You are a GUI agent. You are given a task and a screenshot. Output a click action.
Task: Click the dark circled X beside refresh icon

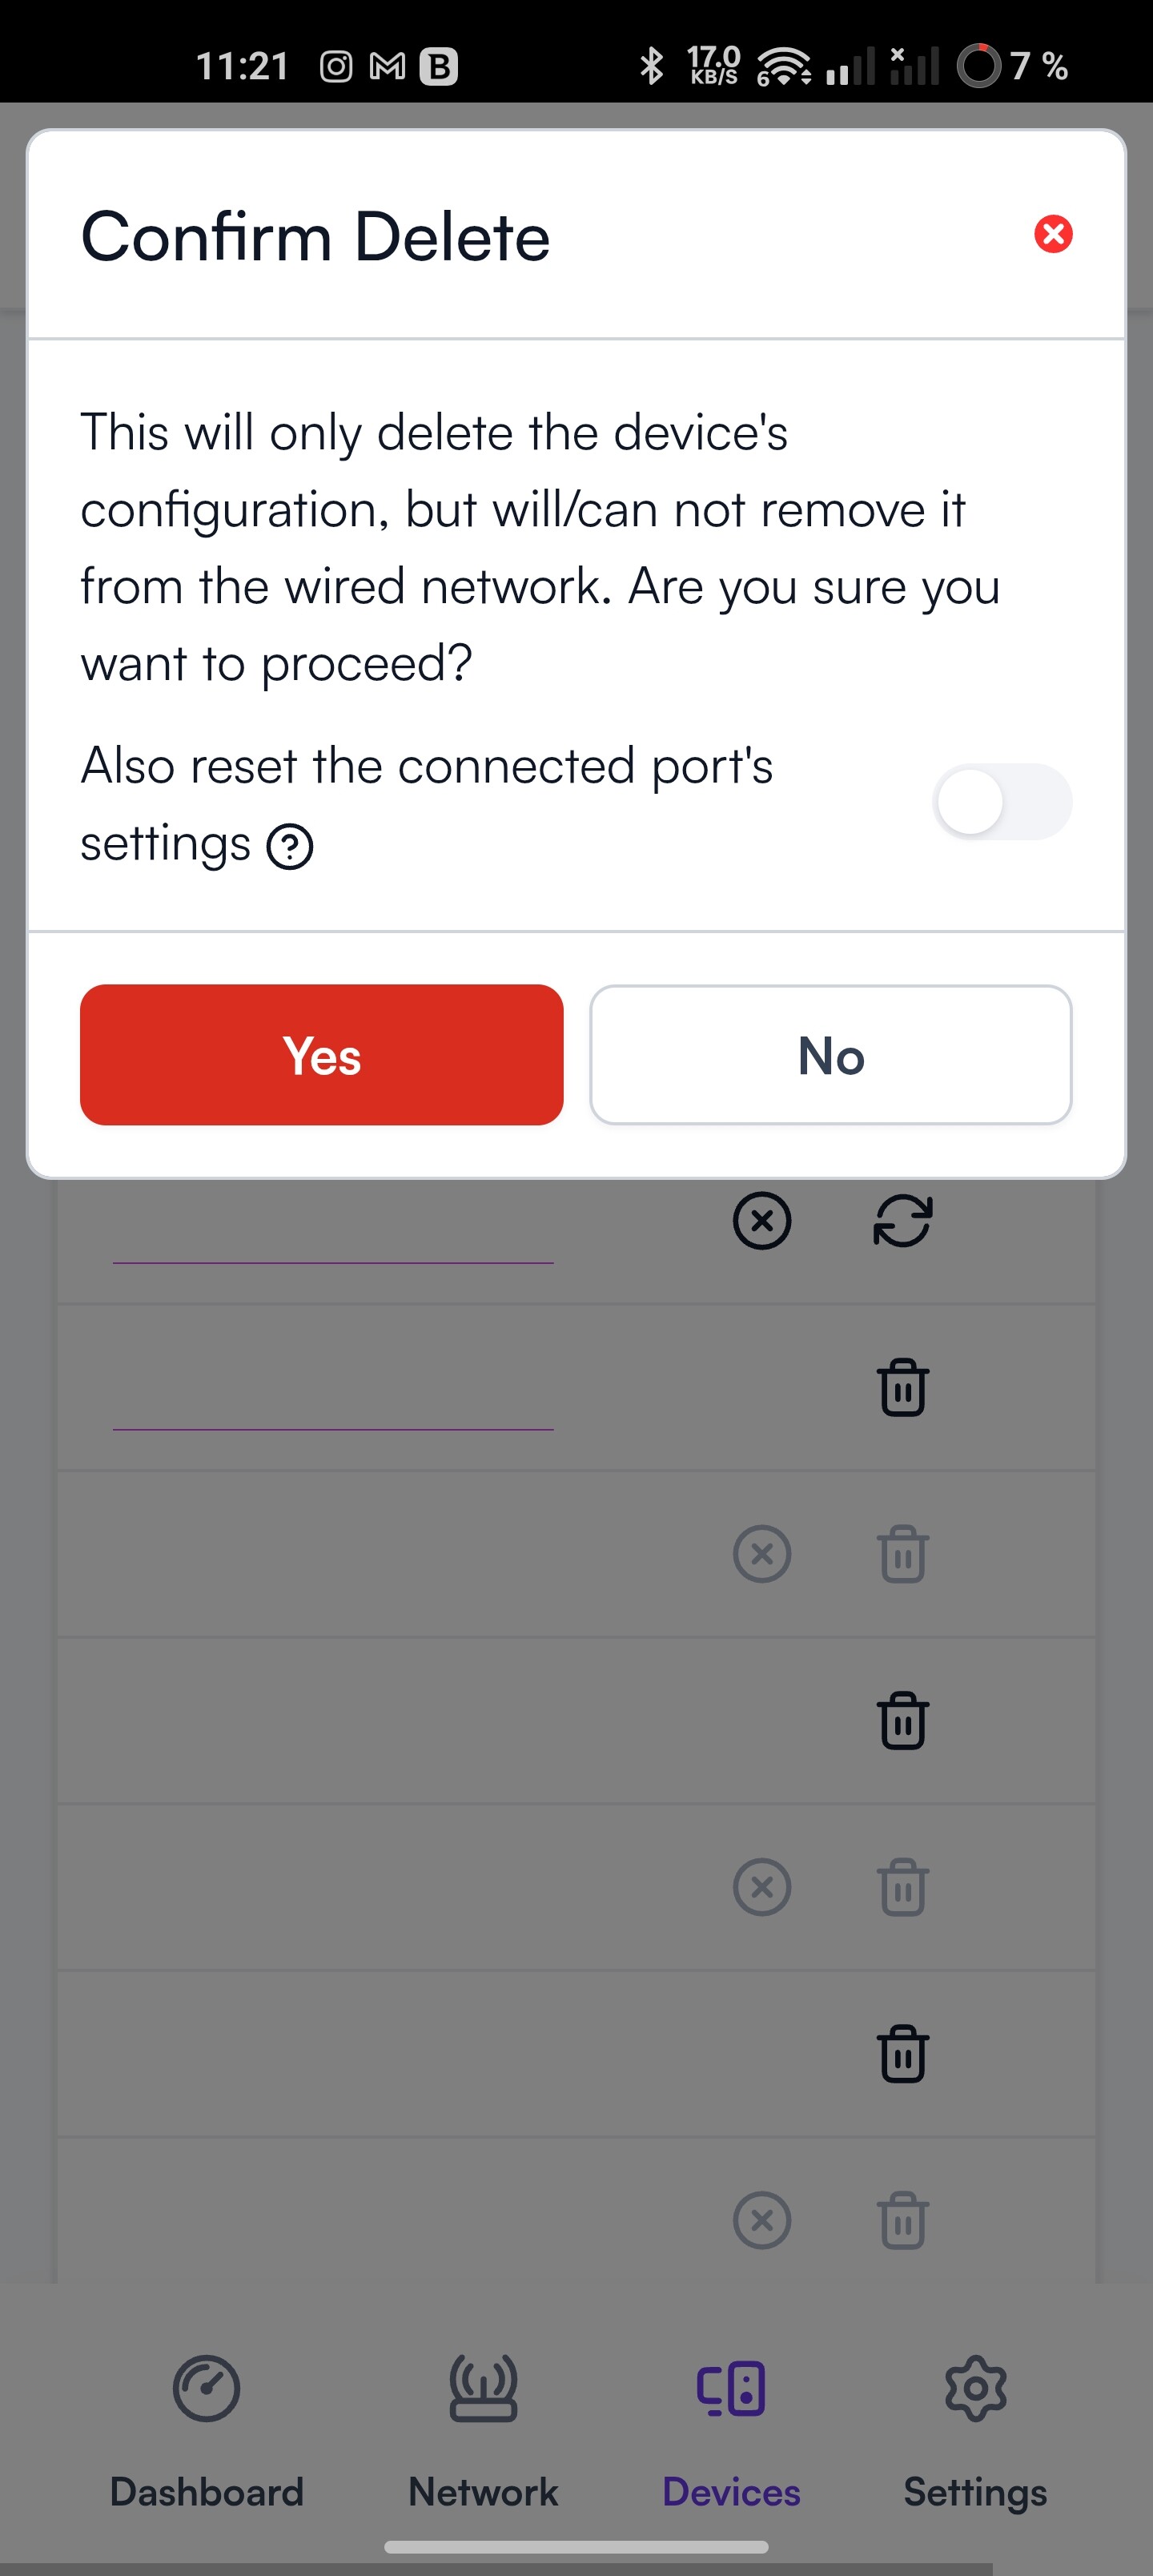click(x=762, y=1221)
